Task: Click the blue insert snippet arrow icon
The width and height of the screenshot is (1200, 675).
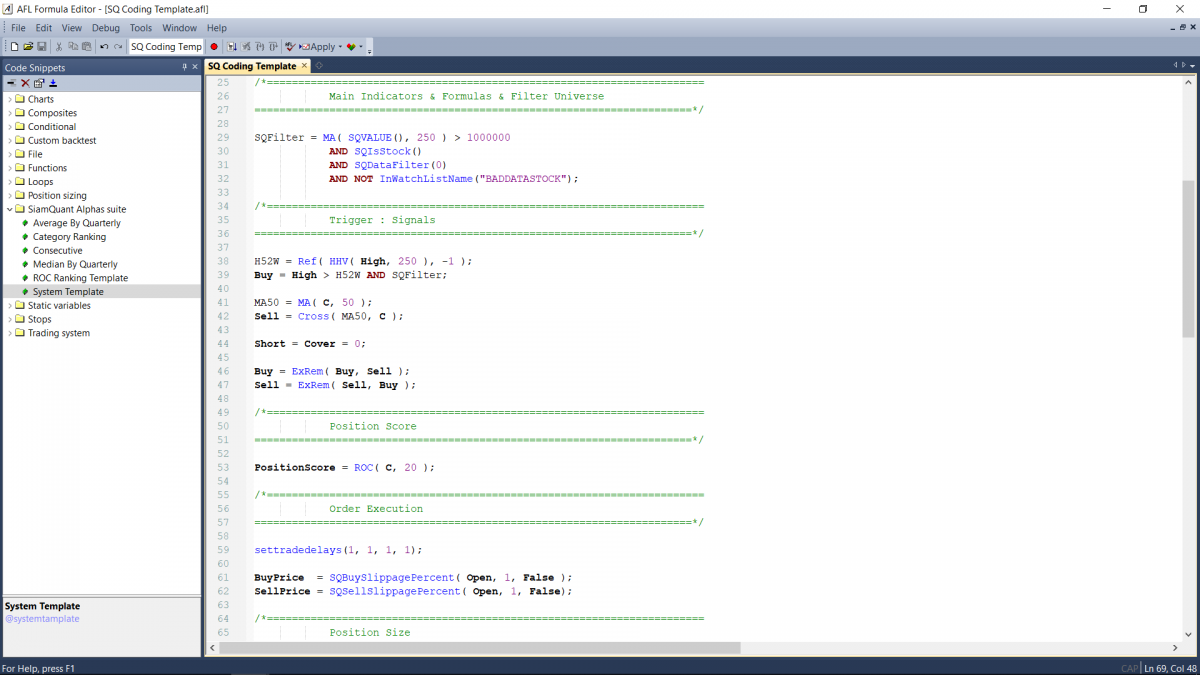Action: 53,83
